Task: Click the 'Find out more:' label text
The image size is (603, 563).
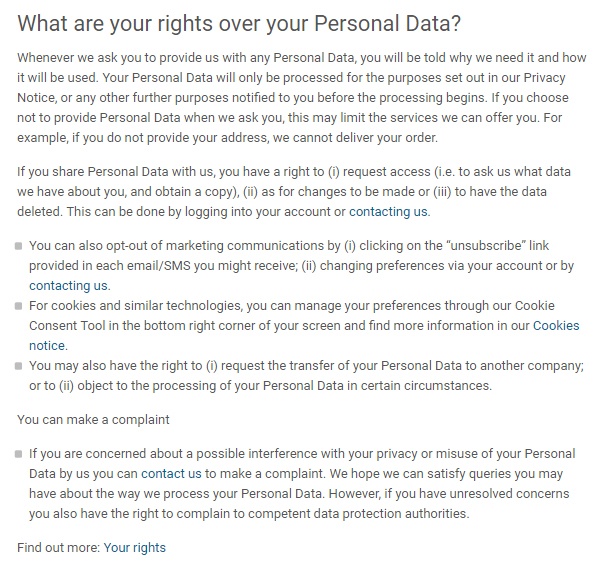Action: coord(59,548)
